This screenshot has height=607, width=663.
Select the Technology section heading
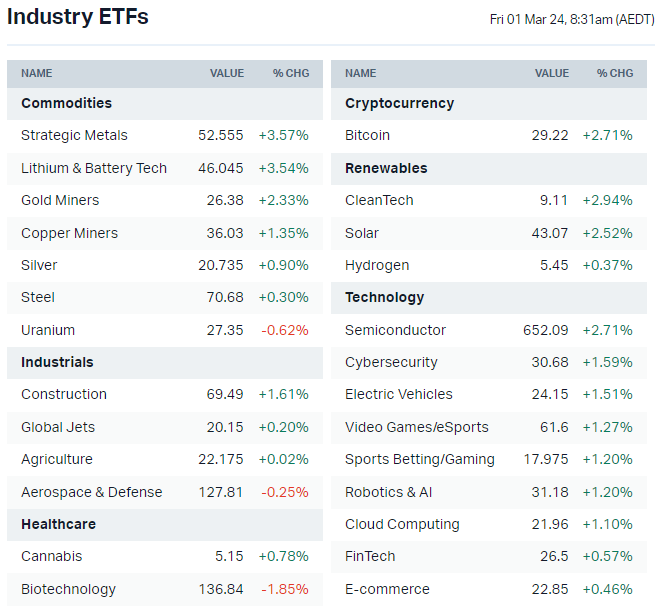tap(384, 297)
